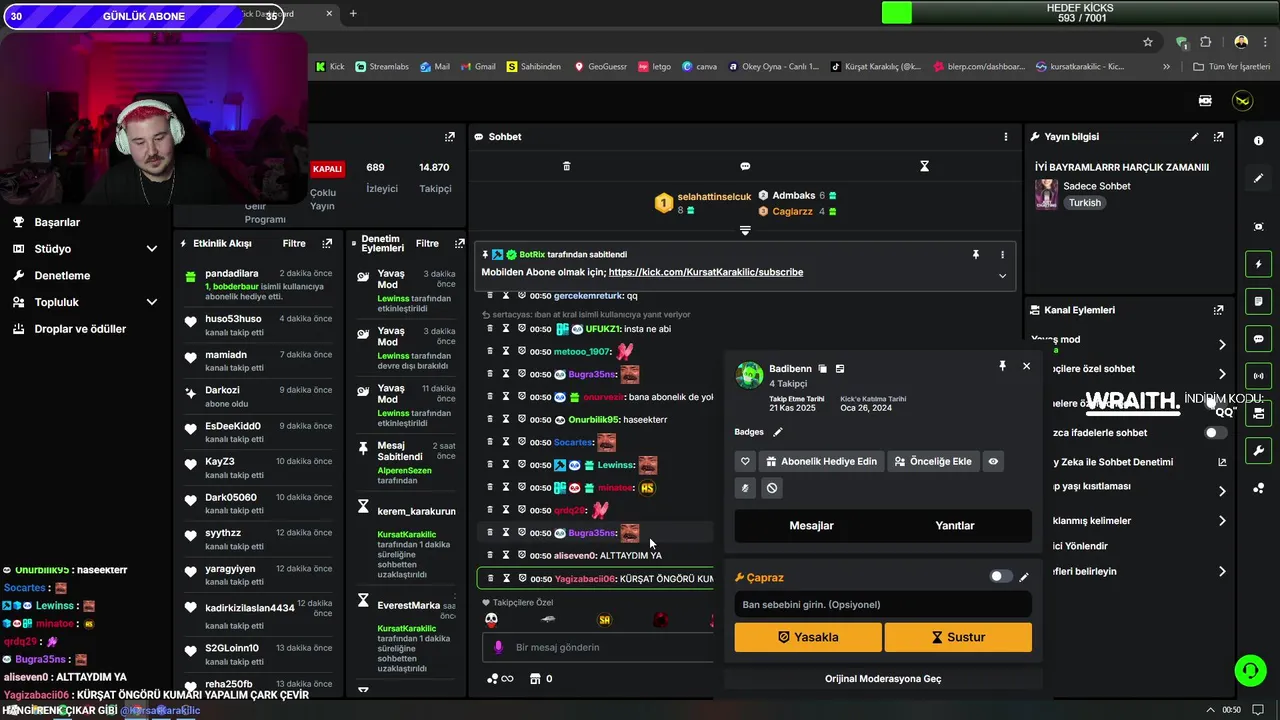This screenshot has height=720, width=1280.
Task: Click the info icon in right sidebar
Action: point(1258,141)
